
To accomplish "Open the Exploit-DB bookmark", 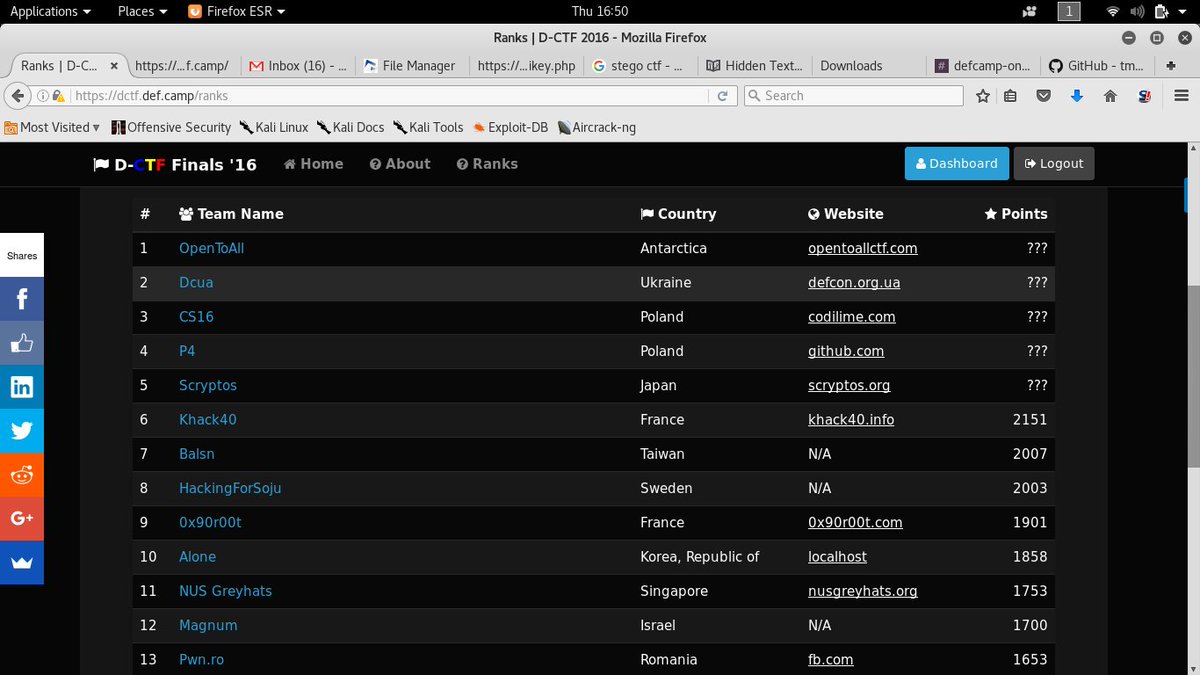I will pos(510,127).
